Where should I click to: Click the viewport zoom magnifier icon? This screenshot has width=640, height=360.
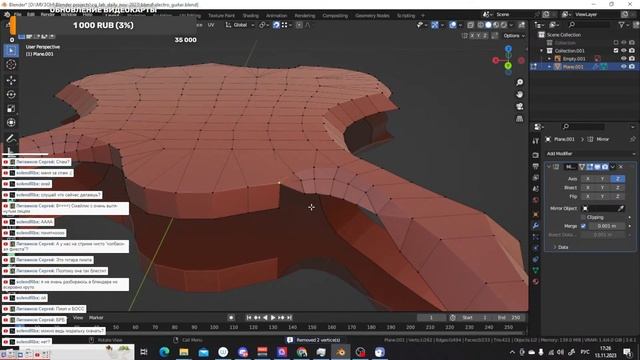pos(520,83)
